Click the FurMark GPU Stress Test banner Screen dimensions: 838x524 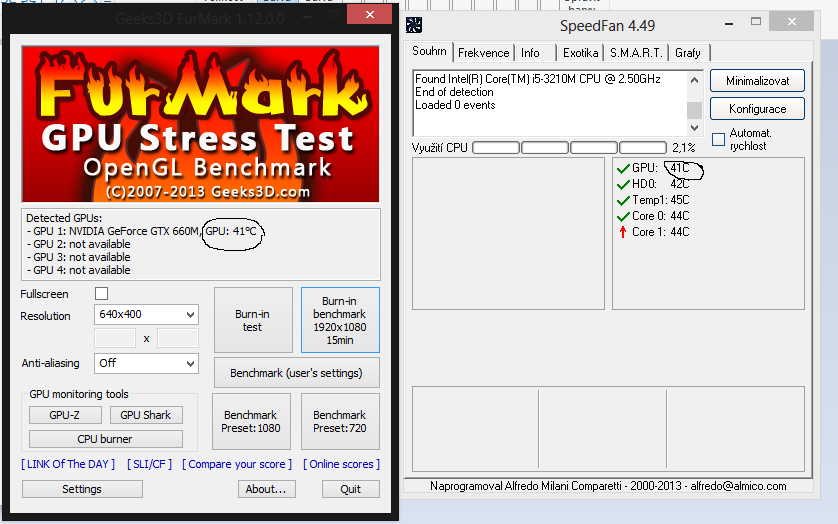tap(200, 124)
